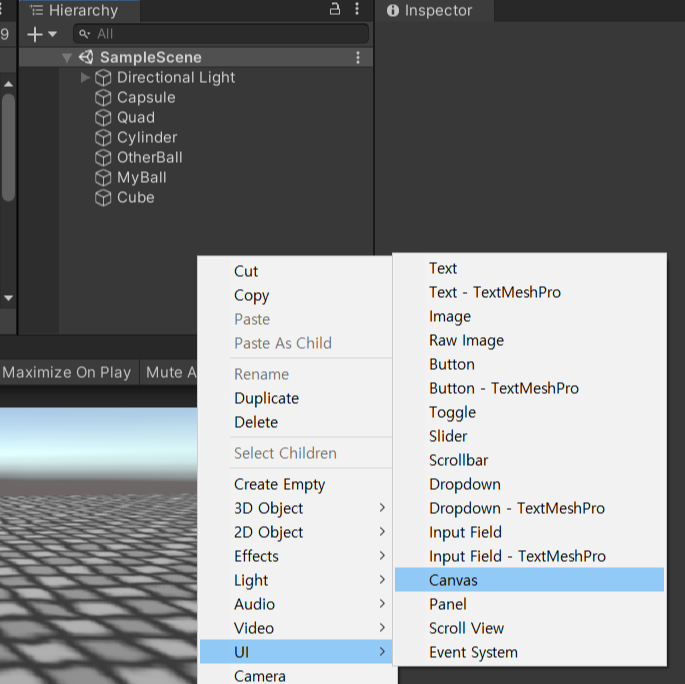Open the 2D Object submenu
The image size is (685, 684).
click(296, 532)
